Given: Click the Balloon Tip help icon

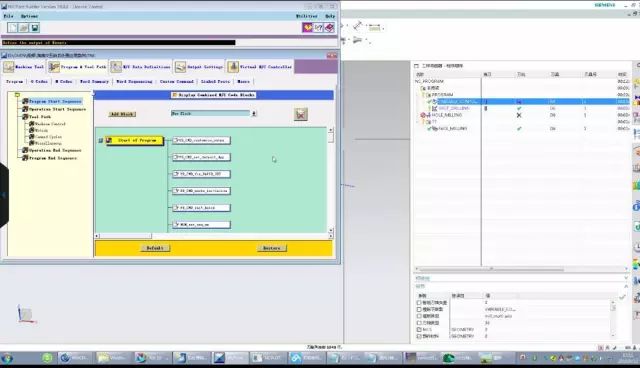Looking at the screenshot, I should coord(307,27).
